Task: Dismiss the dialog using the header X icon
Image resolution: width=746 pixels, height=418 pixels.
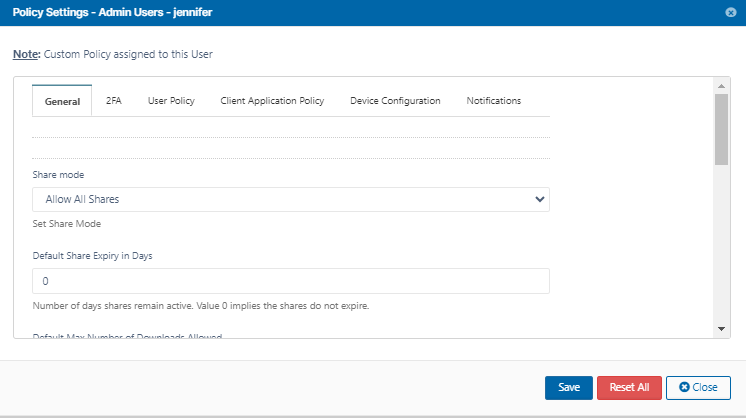Action: coord(731,12)
